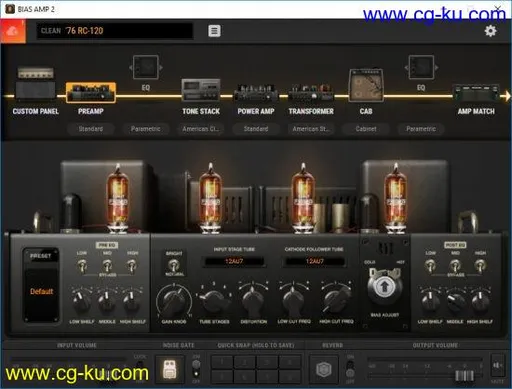Image resolution: width=512 pixels, height=389 pixels.
Task: Toggle the Pre EQ Low bypass switch
Action: [x=82, y=266]
